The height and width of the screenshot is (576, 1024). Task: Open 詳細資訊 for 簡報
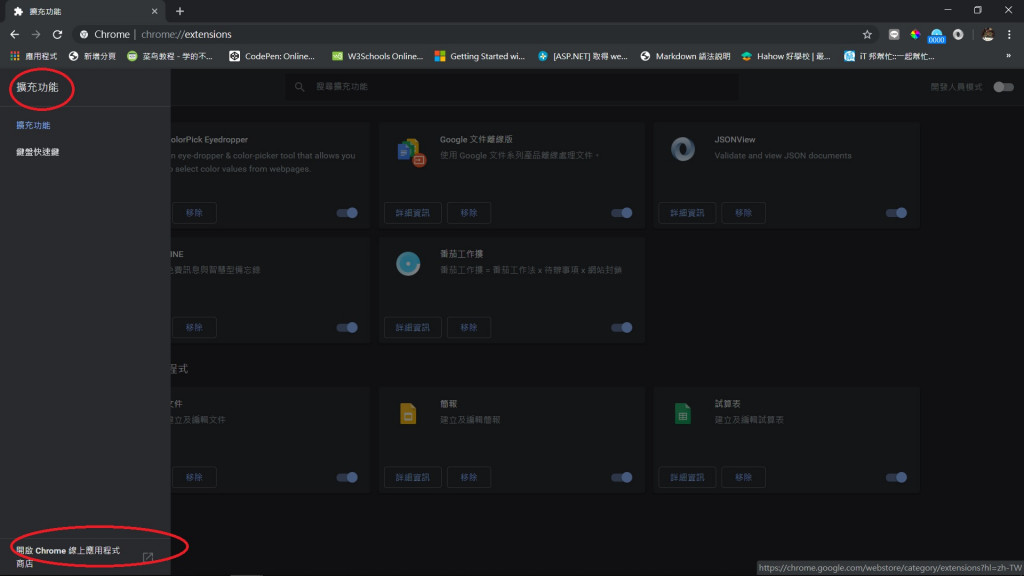coord(413,477)
